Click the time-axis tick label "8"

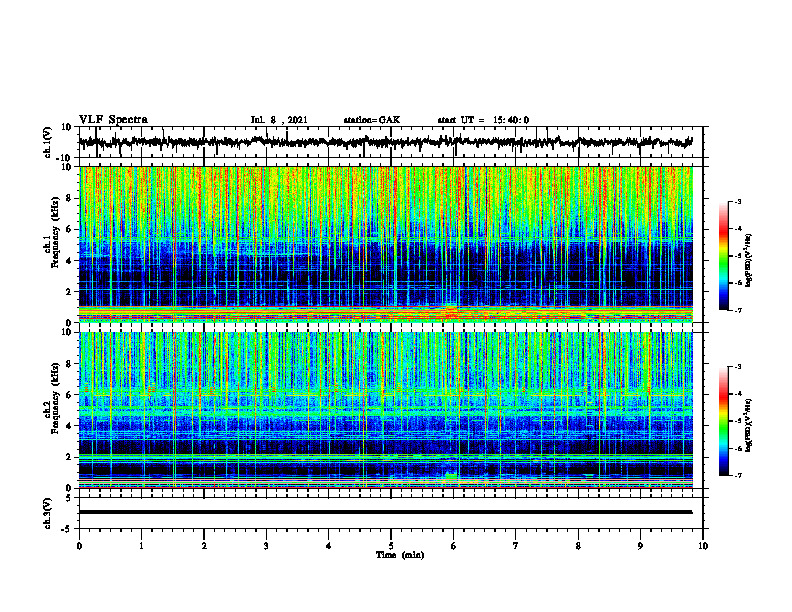coord(578,546)
